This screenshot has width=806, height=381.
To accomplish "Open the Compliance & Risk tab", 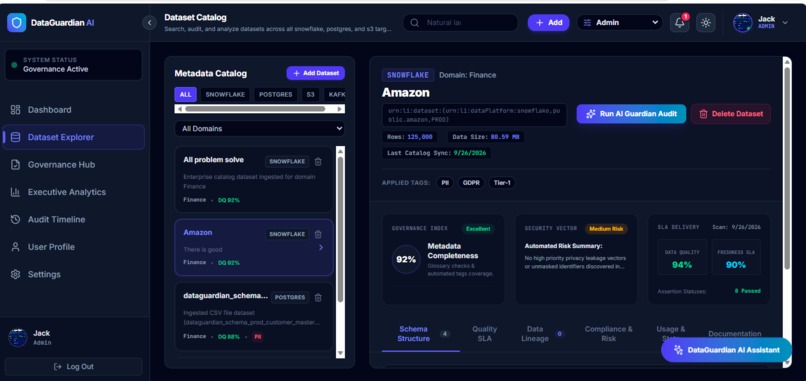I will tap(609, 334).
